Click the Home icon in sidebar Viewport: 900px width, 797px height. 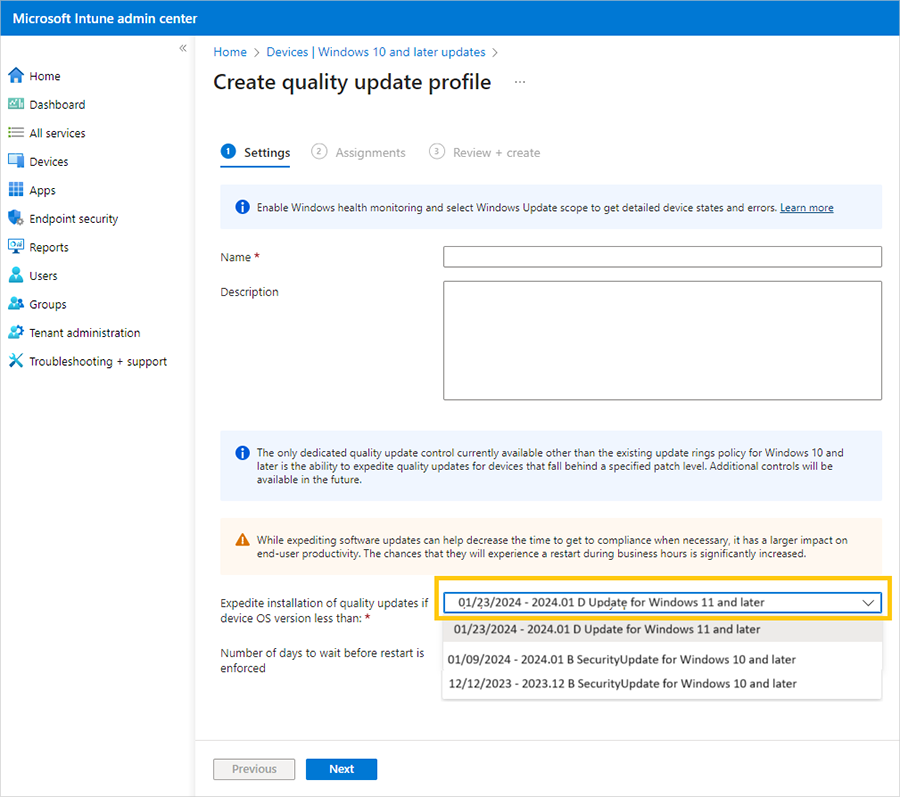tap(16, 76)
